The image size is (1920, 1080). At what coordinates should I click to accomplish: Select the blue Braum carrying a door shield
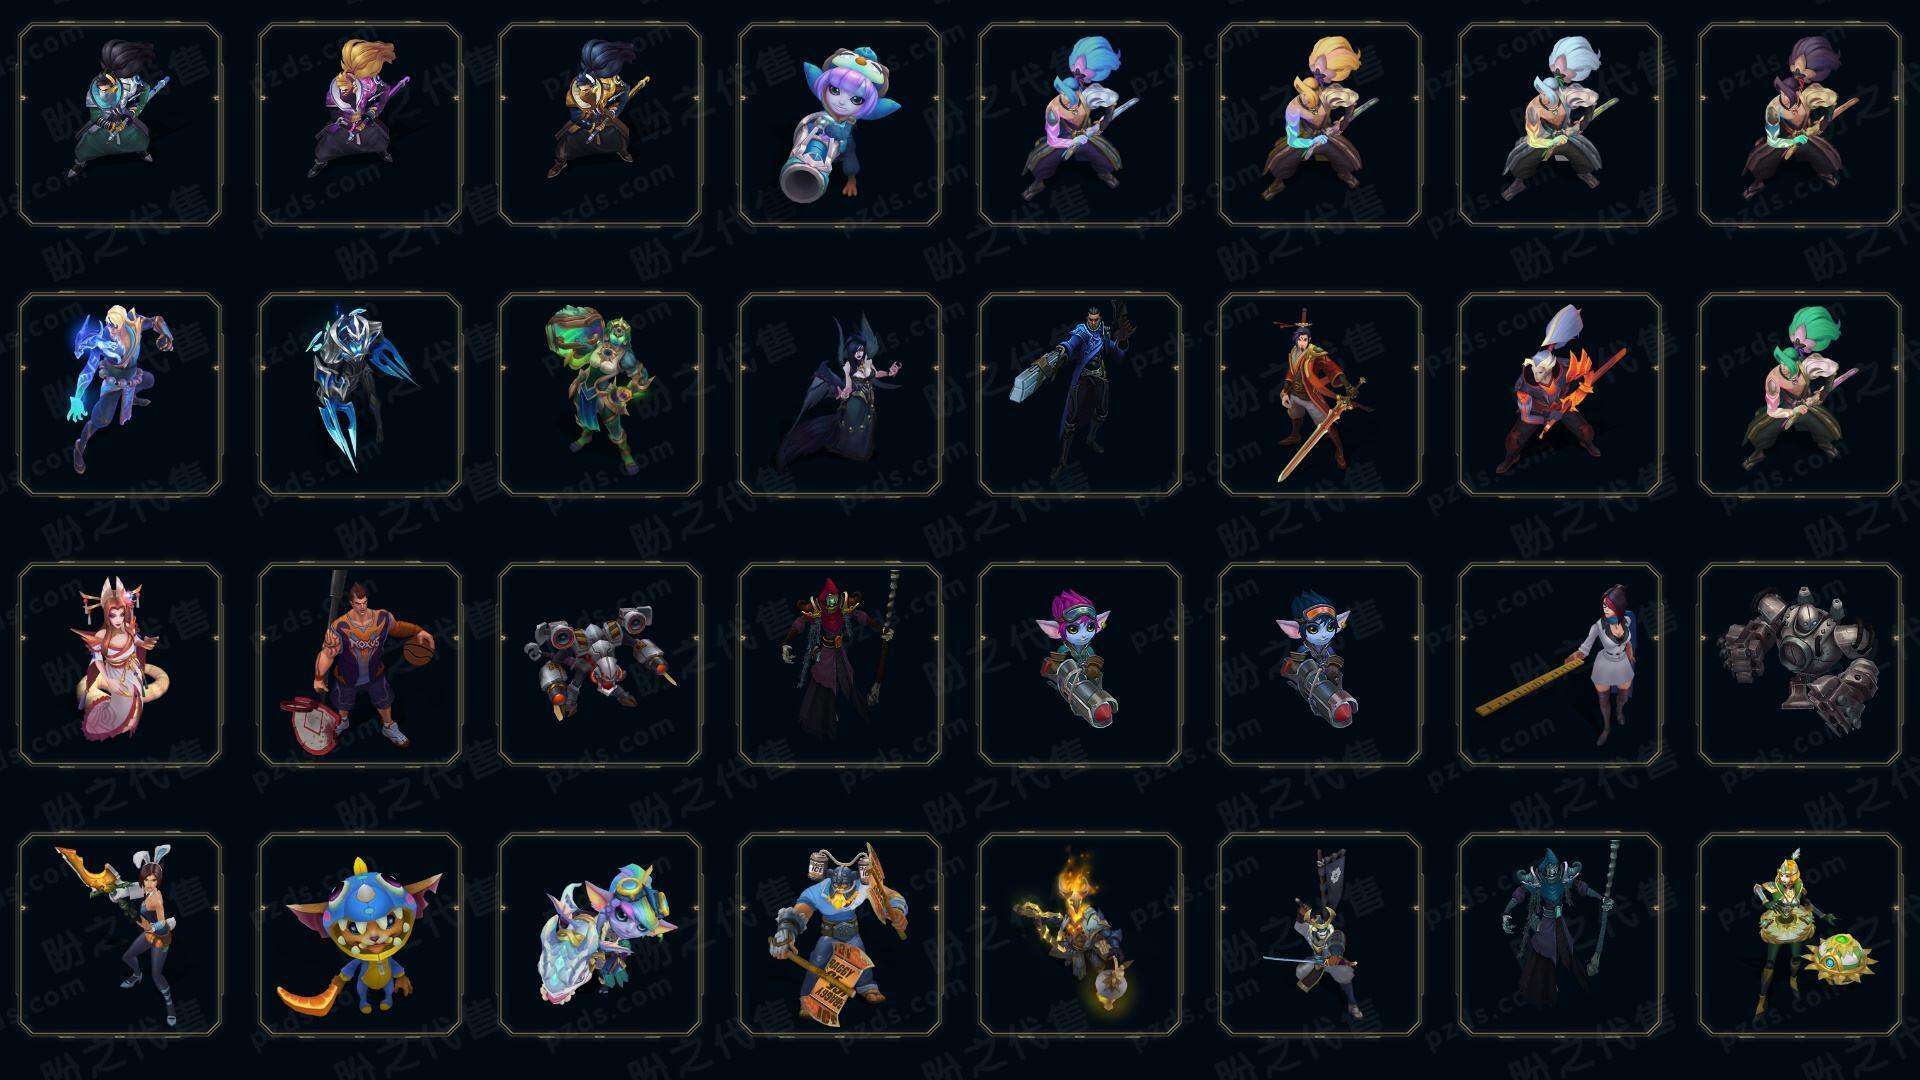840,935
